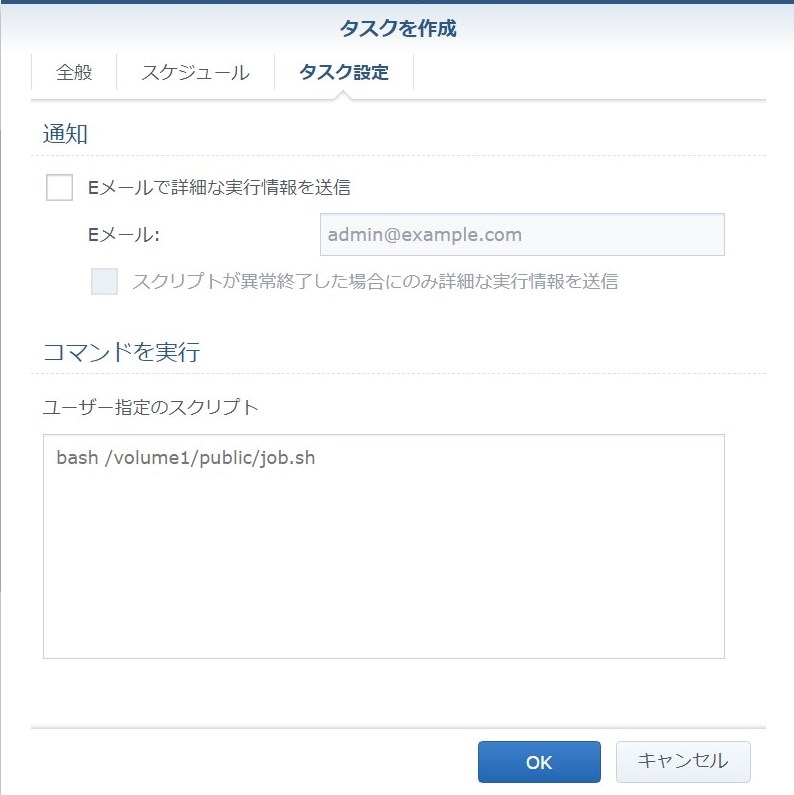Open the スケジュール tab
The height and width of the screenshot is (795, 794).
195,73
